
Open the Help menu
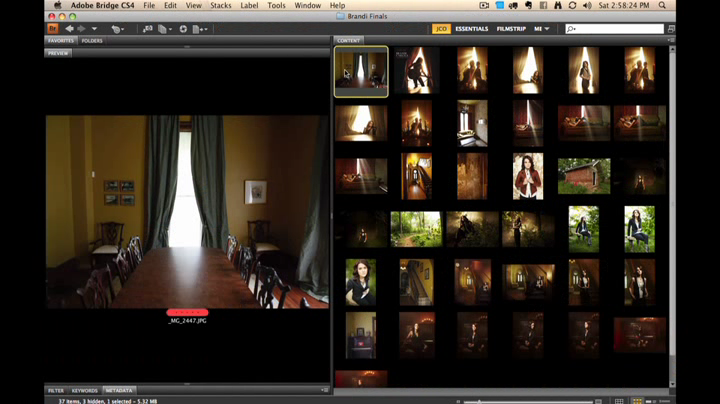coord(337,6)
